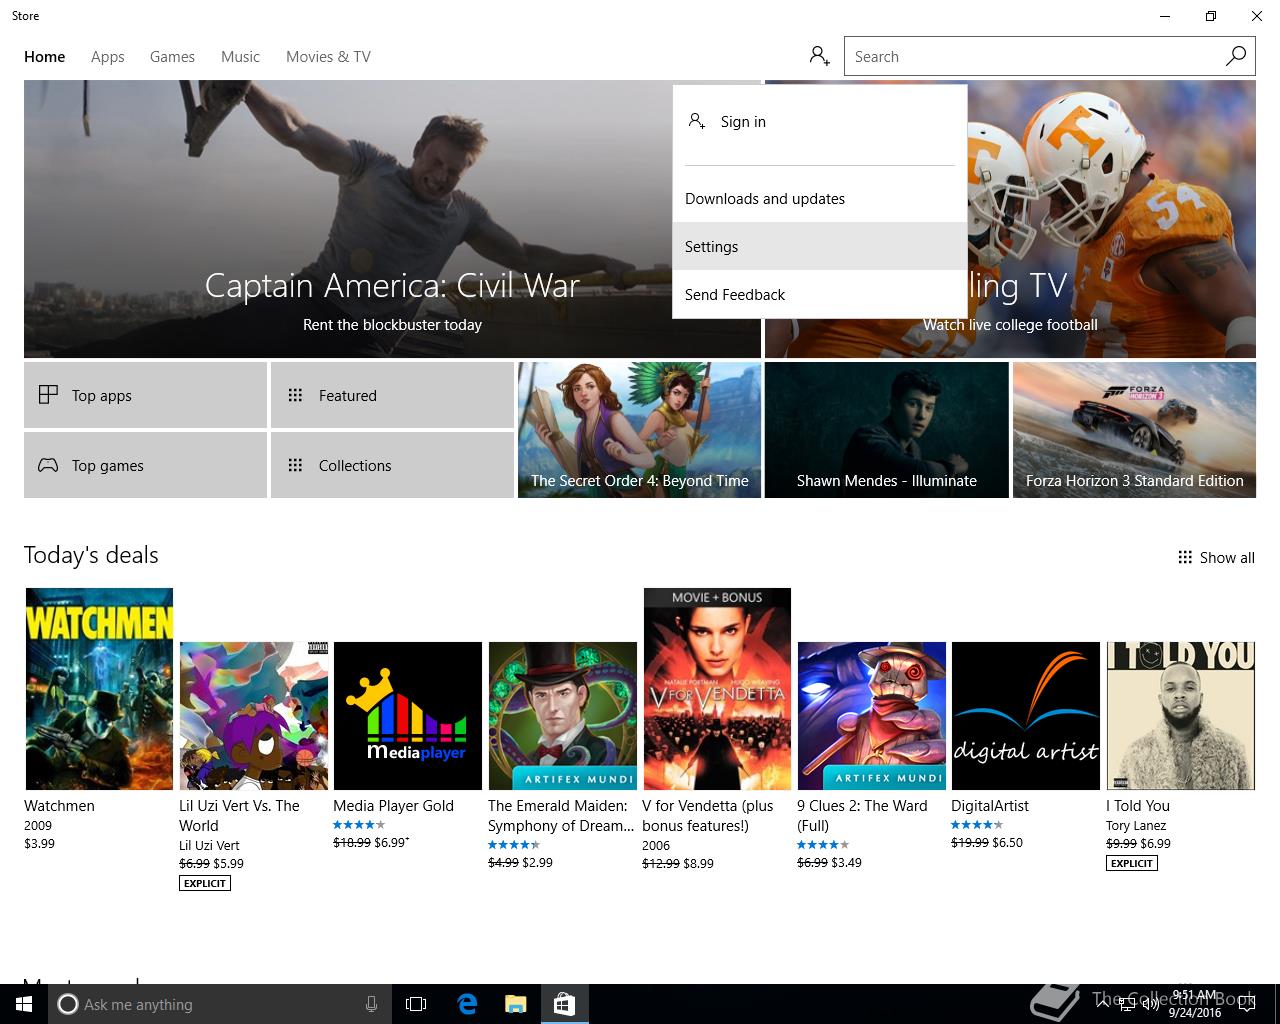Open the I Told You album cover
The width and height of the screenshot is (1280, 1024).
tap(1180, 716)
